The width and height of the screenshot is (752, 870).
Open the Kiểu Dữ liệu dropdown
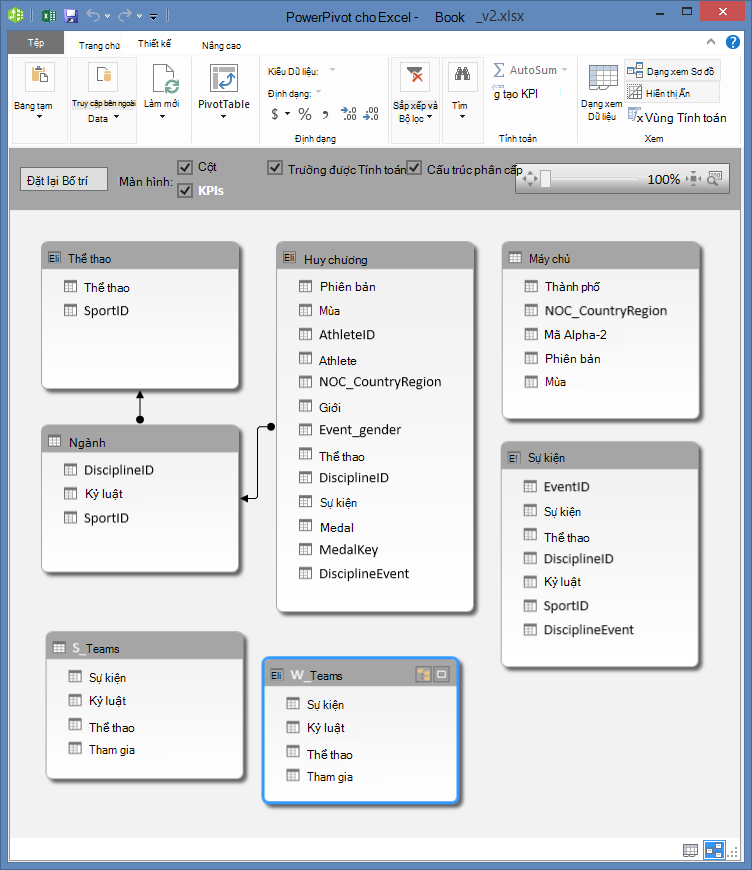pos(332,70)
